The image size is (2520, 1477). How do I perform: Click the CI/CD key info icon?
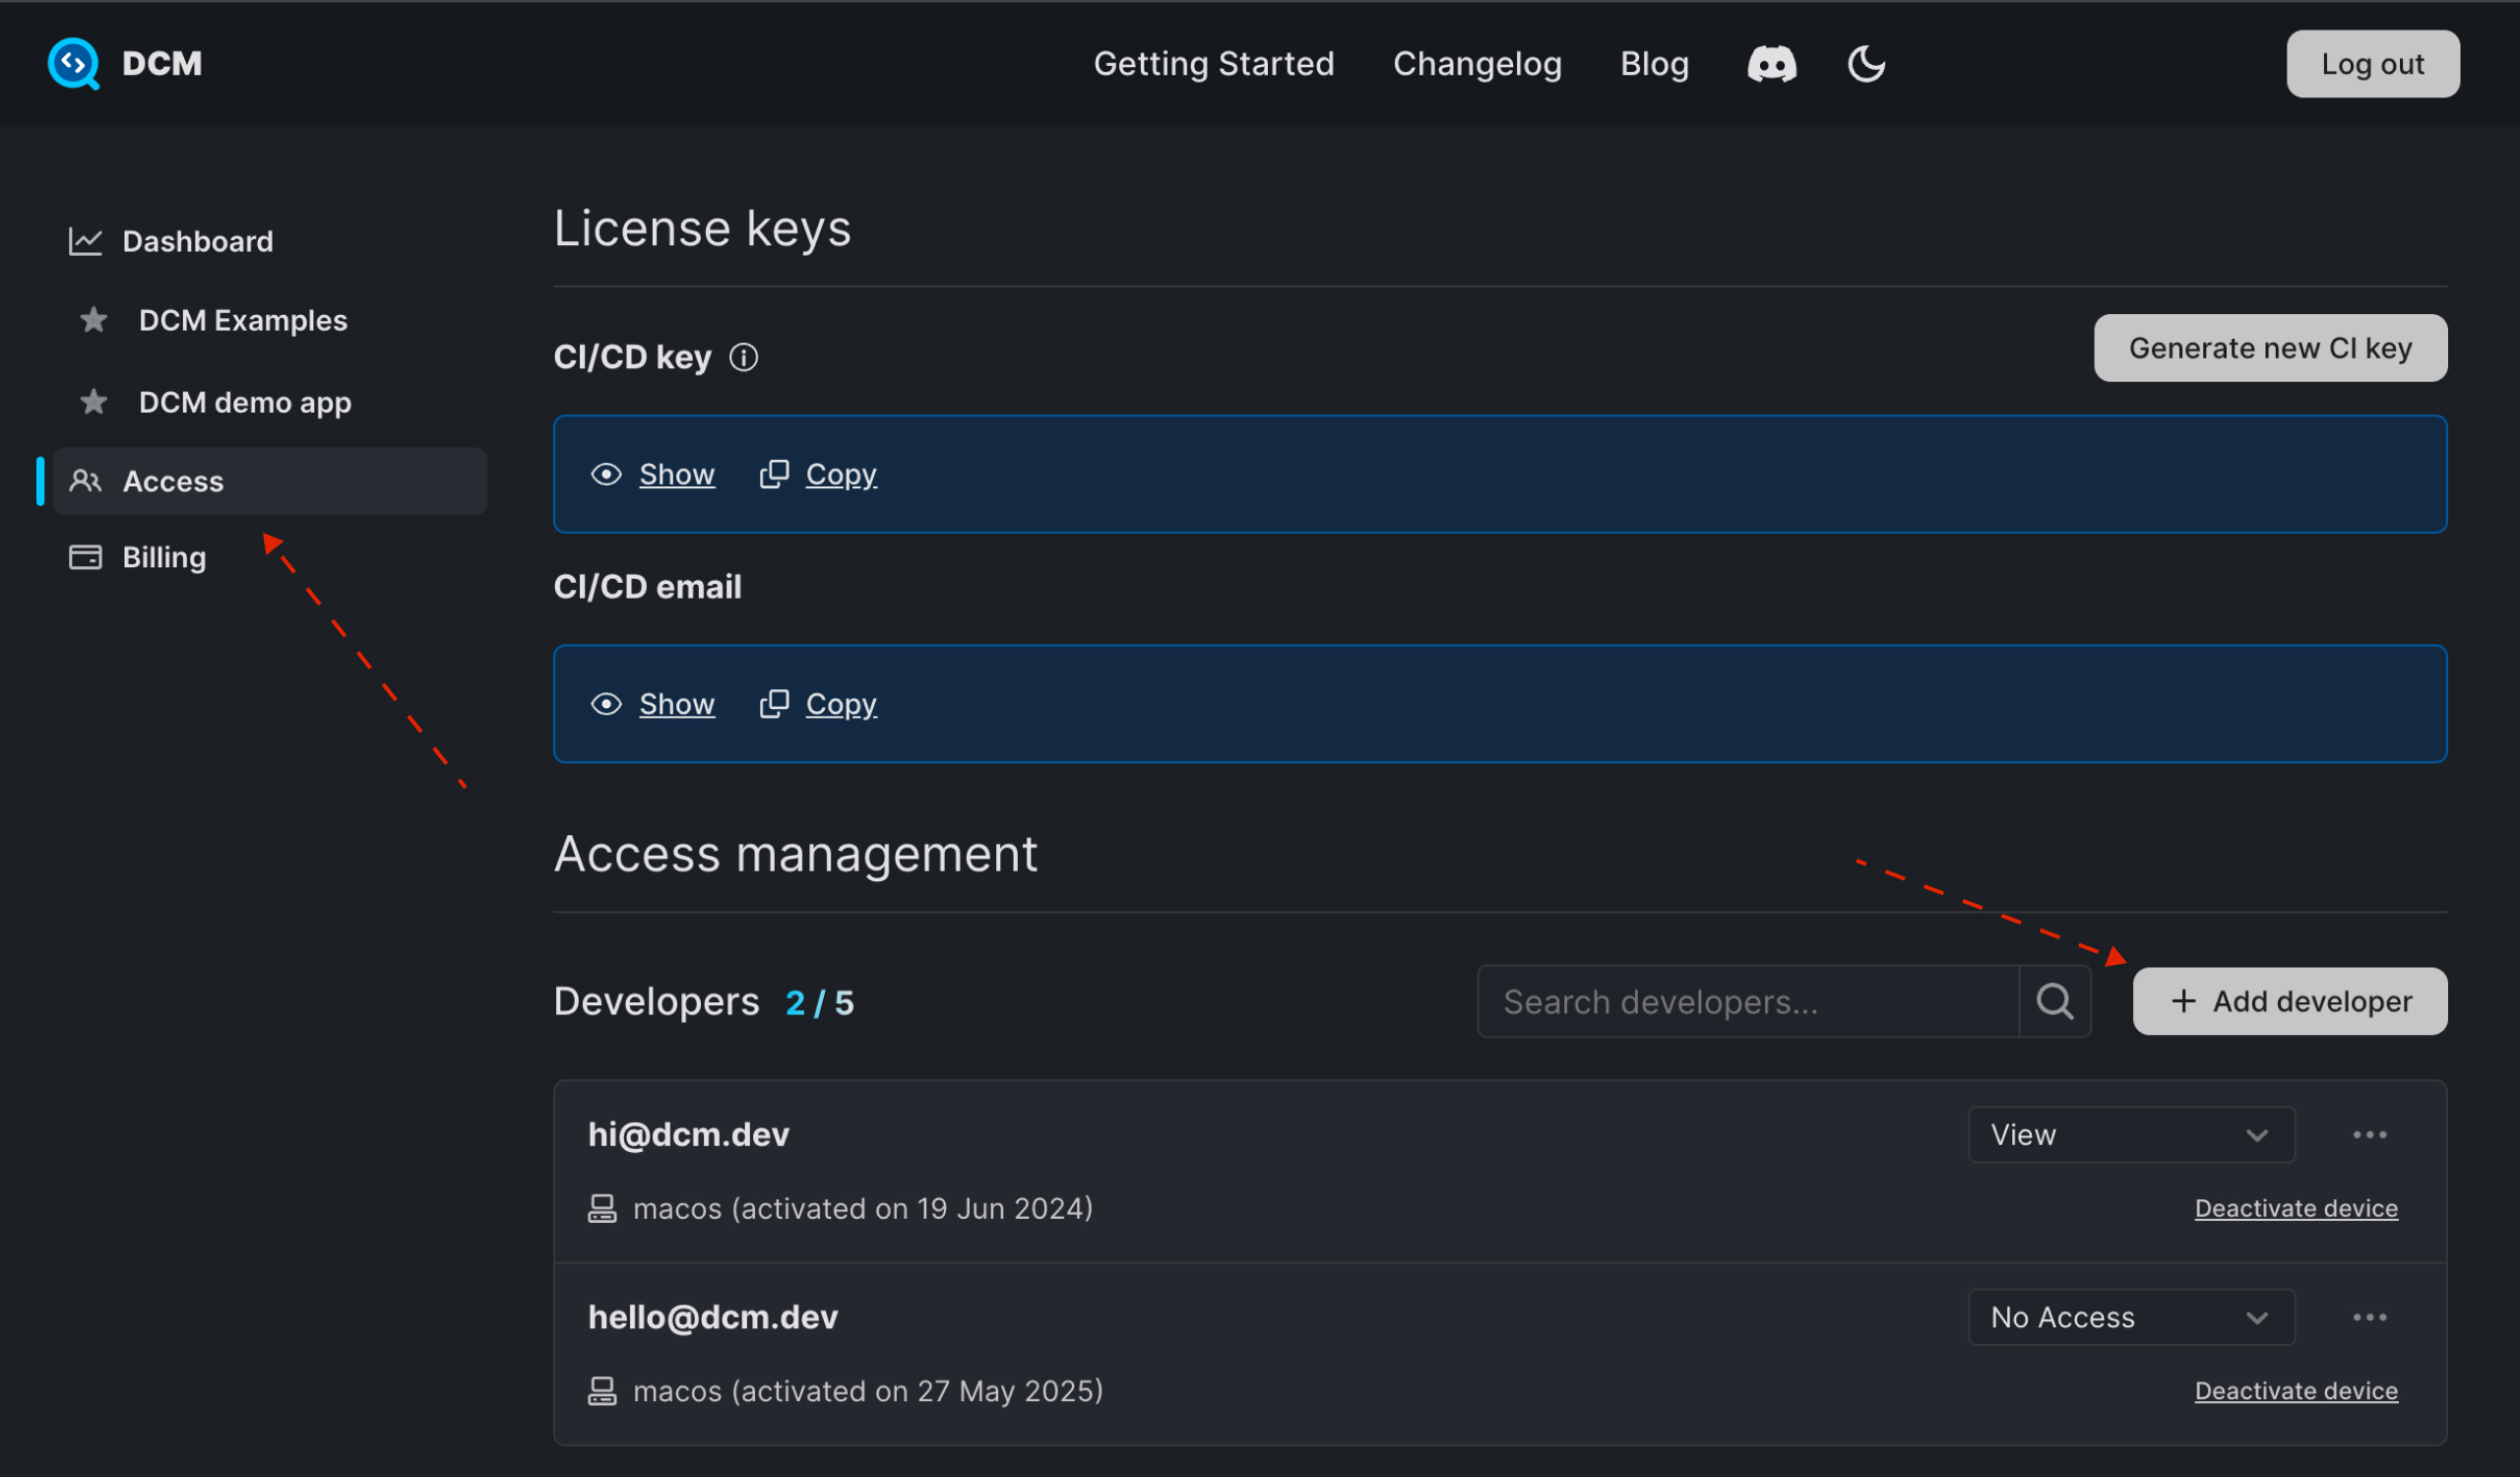click(x=744, y=357)
